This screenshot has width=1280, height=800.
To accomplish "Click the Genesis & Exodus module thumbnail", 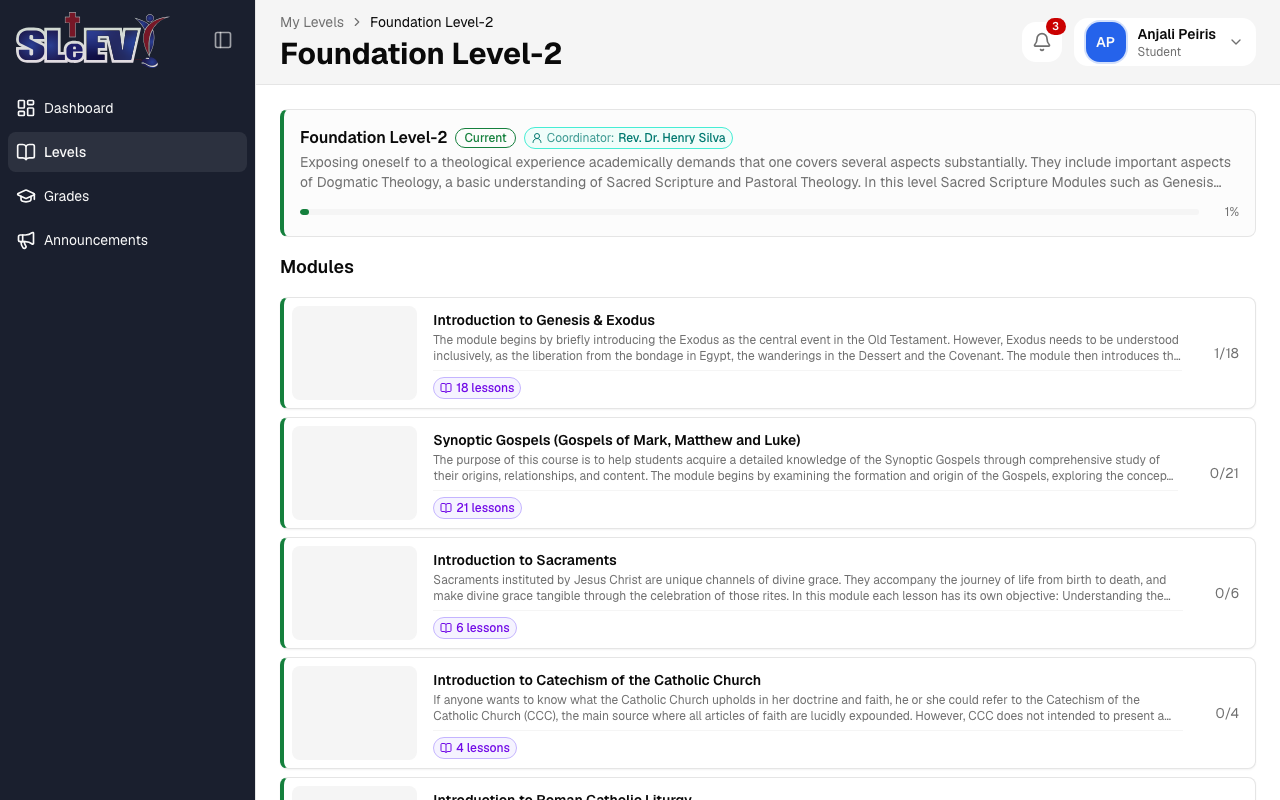I will coord(354,353).
